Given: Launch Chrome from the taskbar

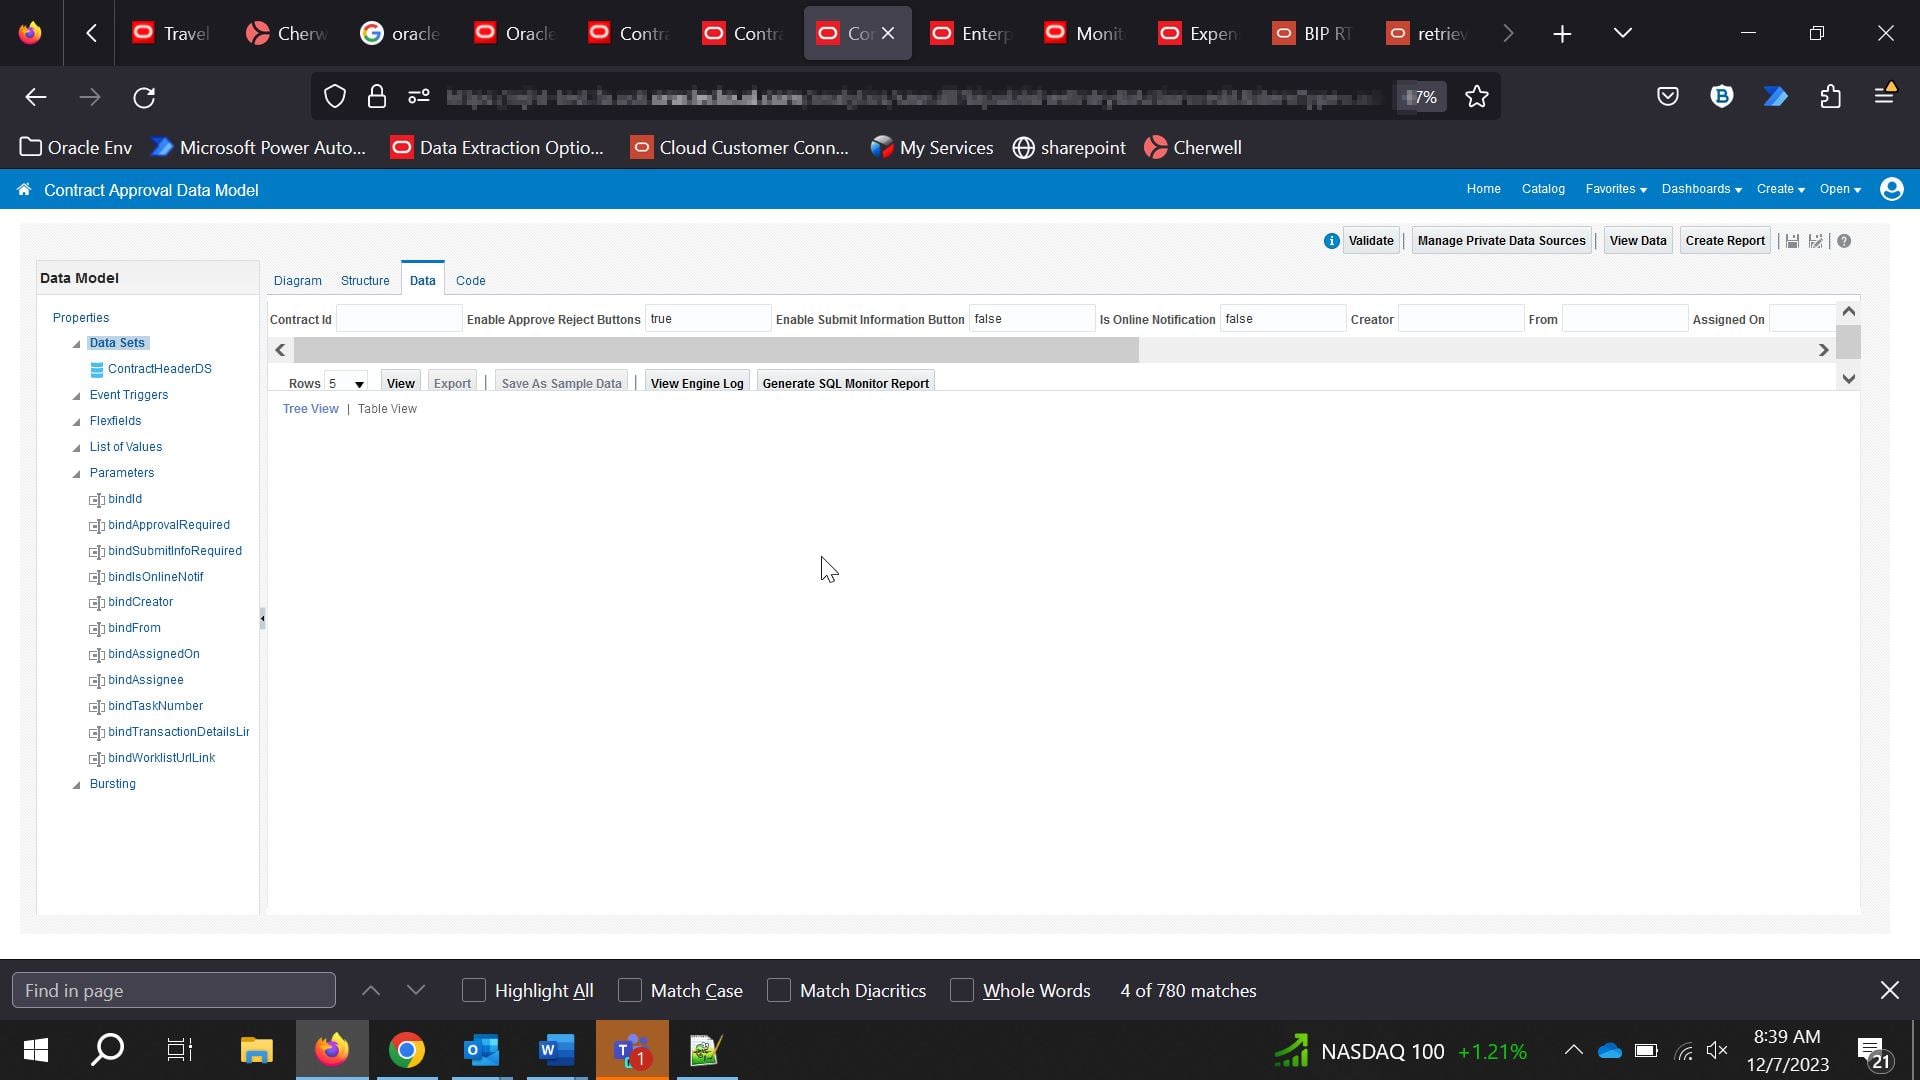Looking at the screenshot, I should [406, 1050].
